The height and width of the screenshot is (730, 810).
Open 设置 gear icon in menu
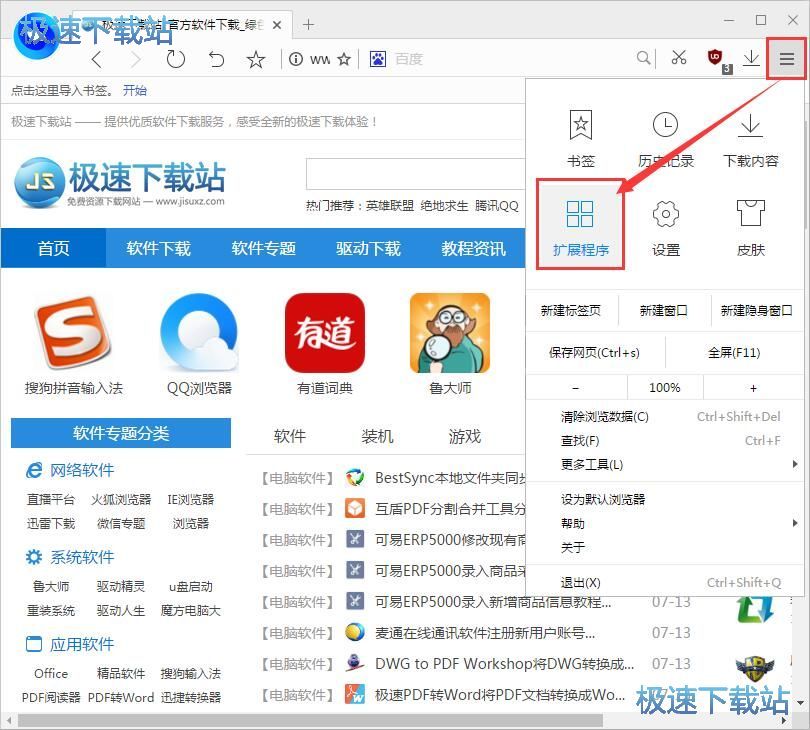(665, 225)
